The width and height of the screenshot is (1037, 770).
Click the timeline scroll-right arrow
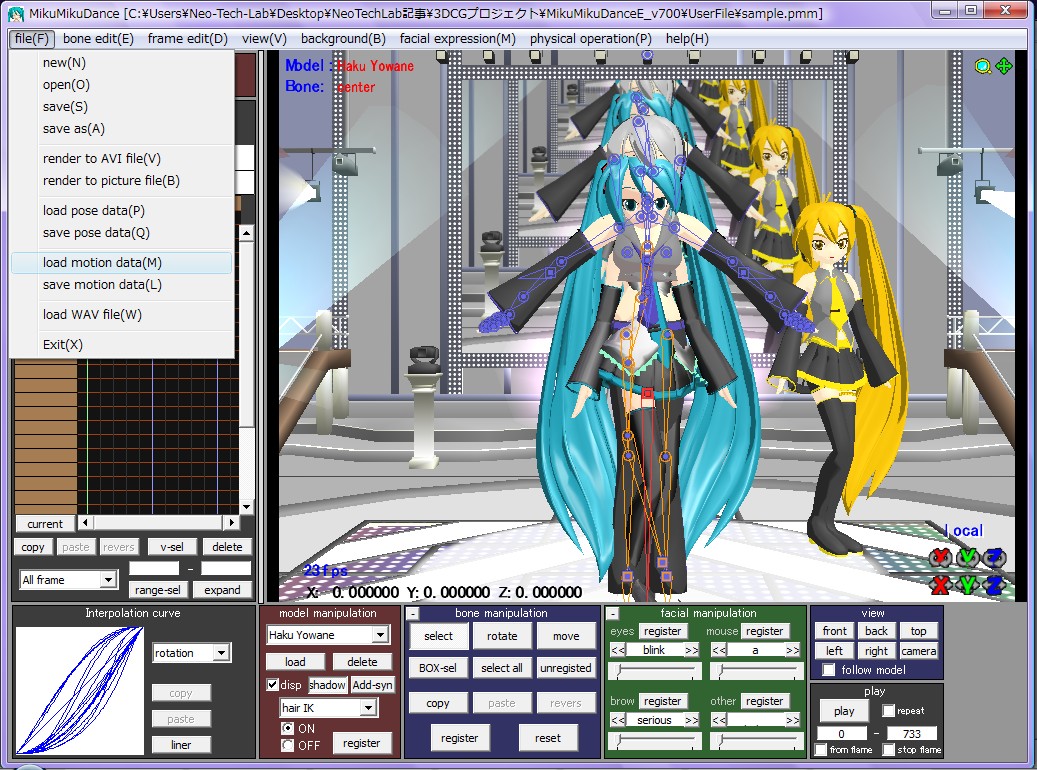pyautogui.click(x=231, y=523)
